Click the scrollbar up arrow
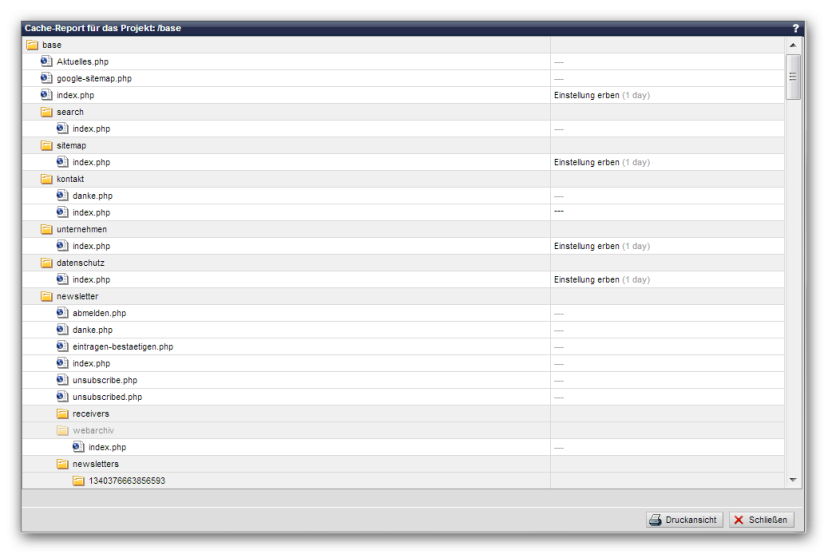828x554 pixels. pos(793,45)
